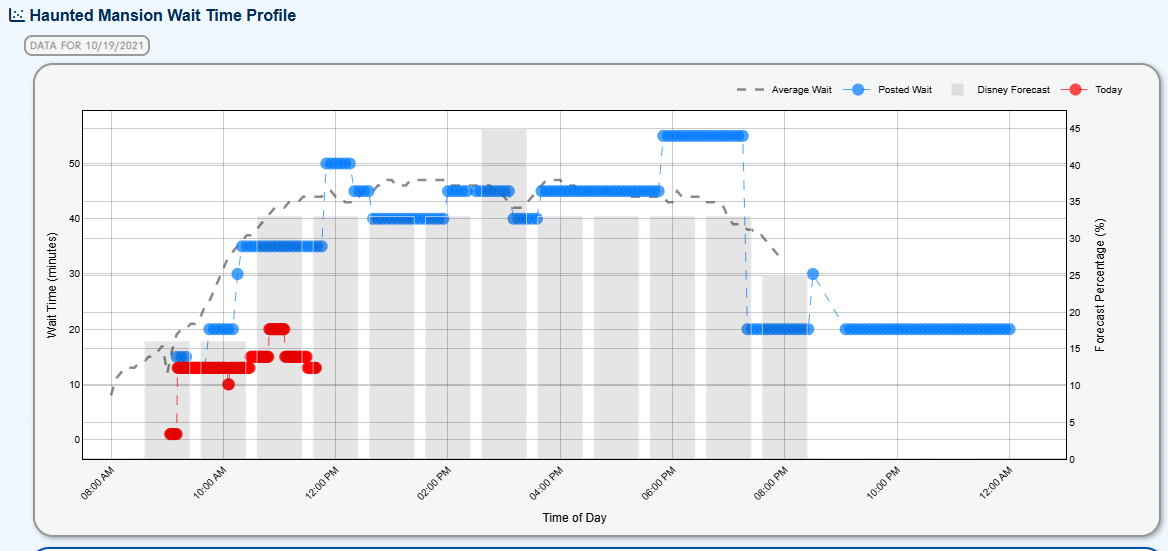The width and height of the screenshot is (1168, 551).
Task: Click the Wait Time (minutes) axis title
Action: (x=52, y=284)
